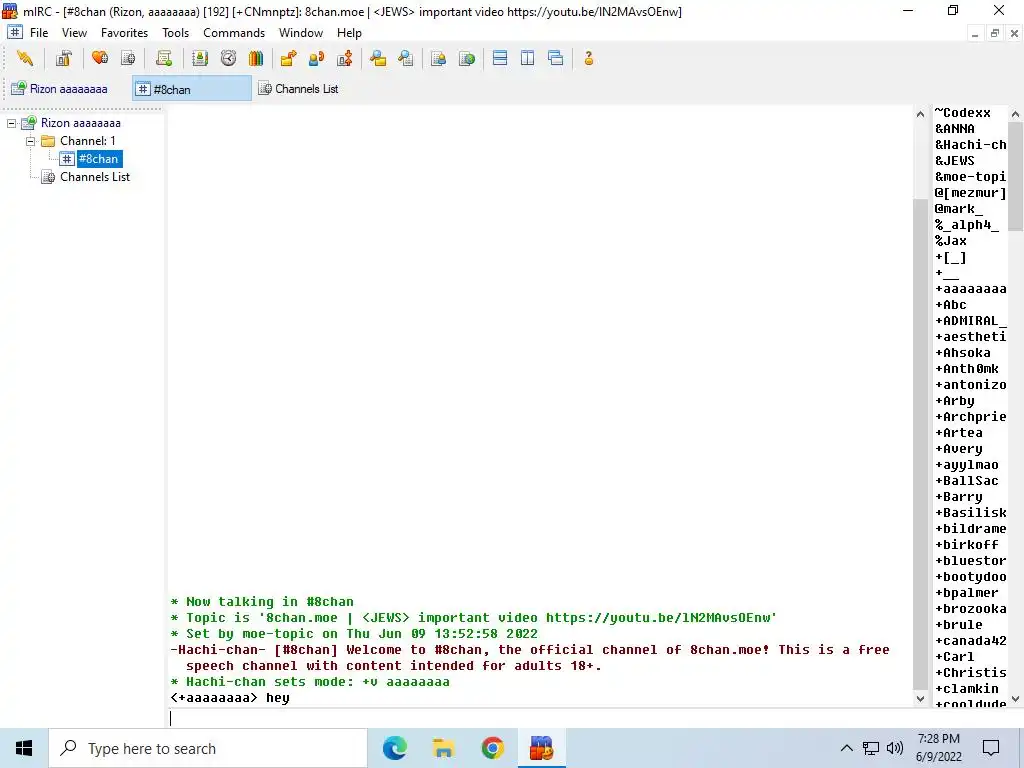The width and height of the screenshot is (1024, 768).
Task: Select Channels List in the tree bar
Action: coord(95,177)
